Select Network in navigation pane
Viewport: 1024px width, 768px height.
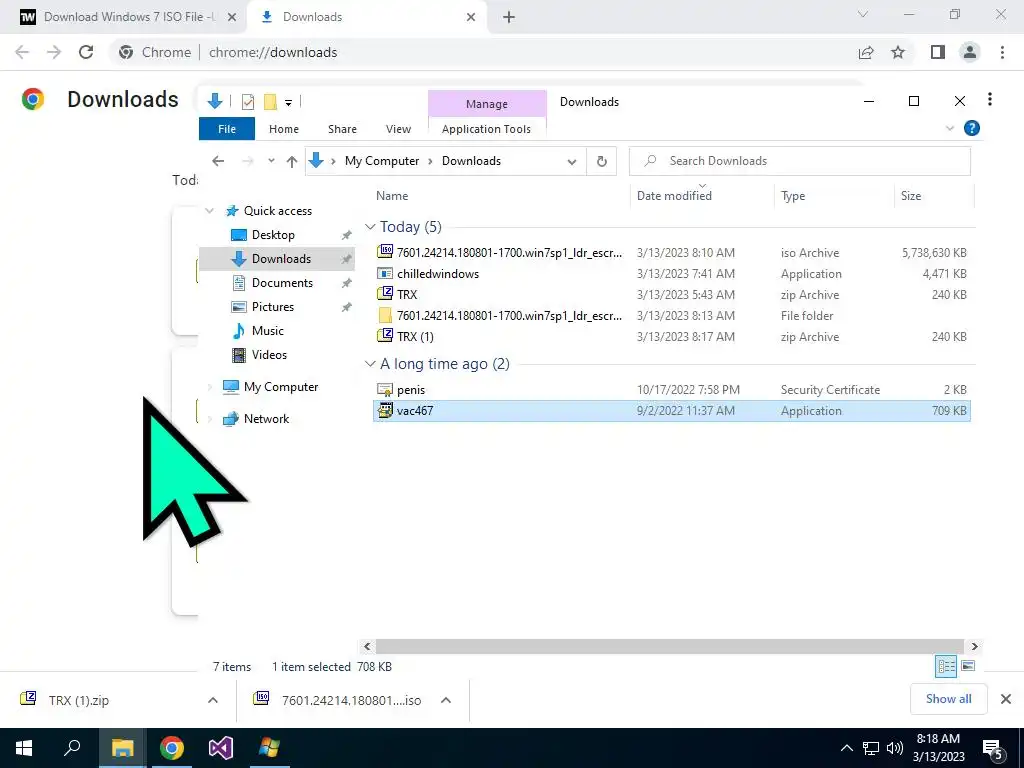pyautogui.click(x=266, y=419)
